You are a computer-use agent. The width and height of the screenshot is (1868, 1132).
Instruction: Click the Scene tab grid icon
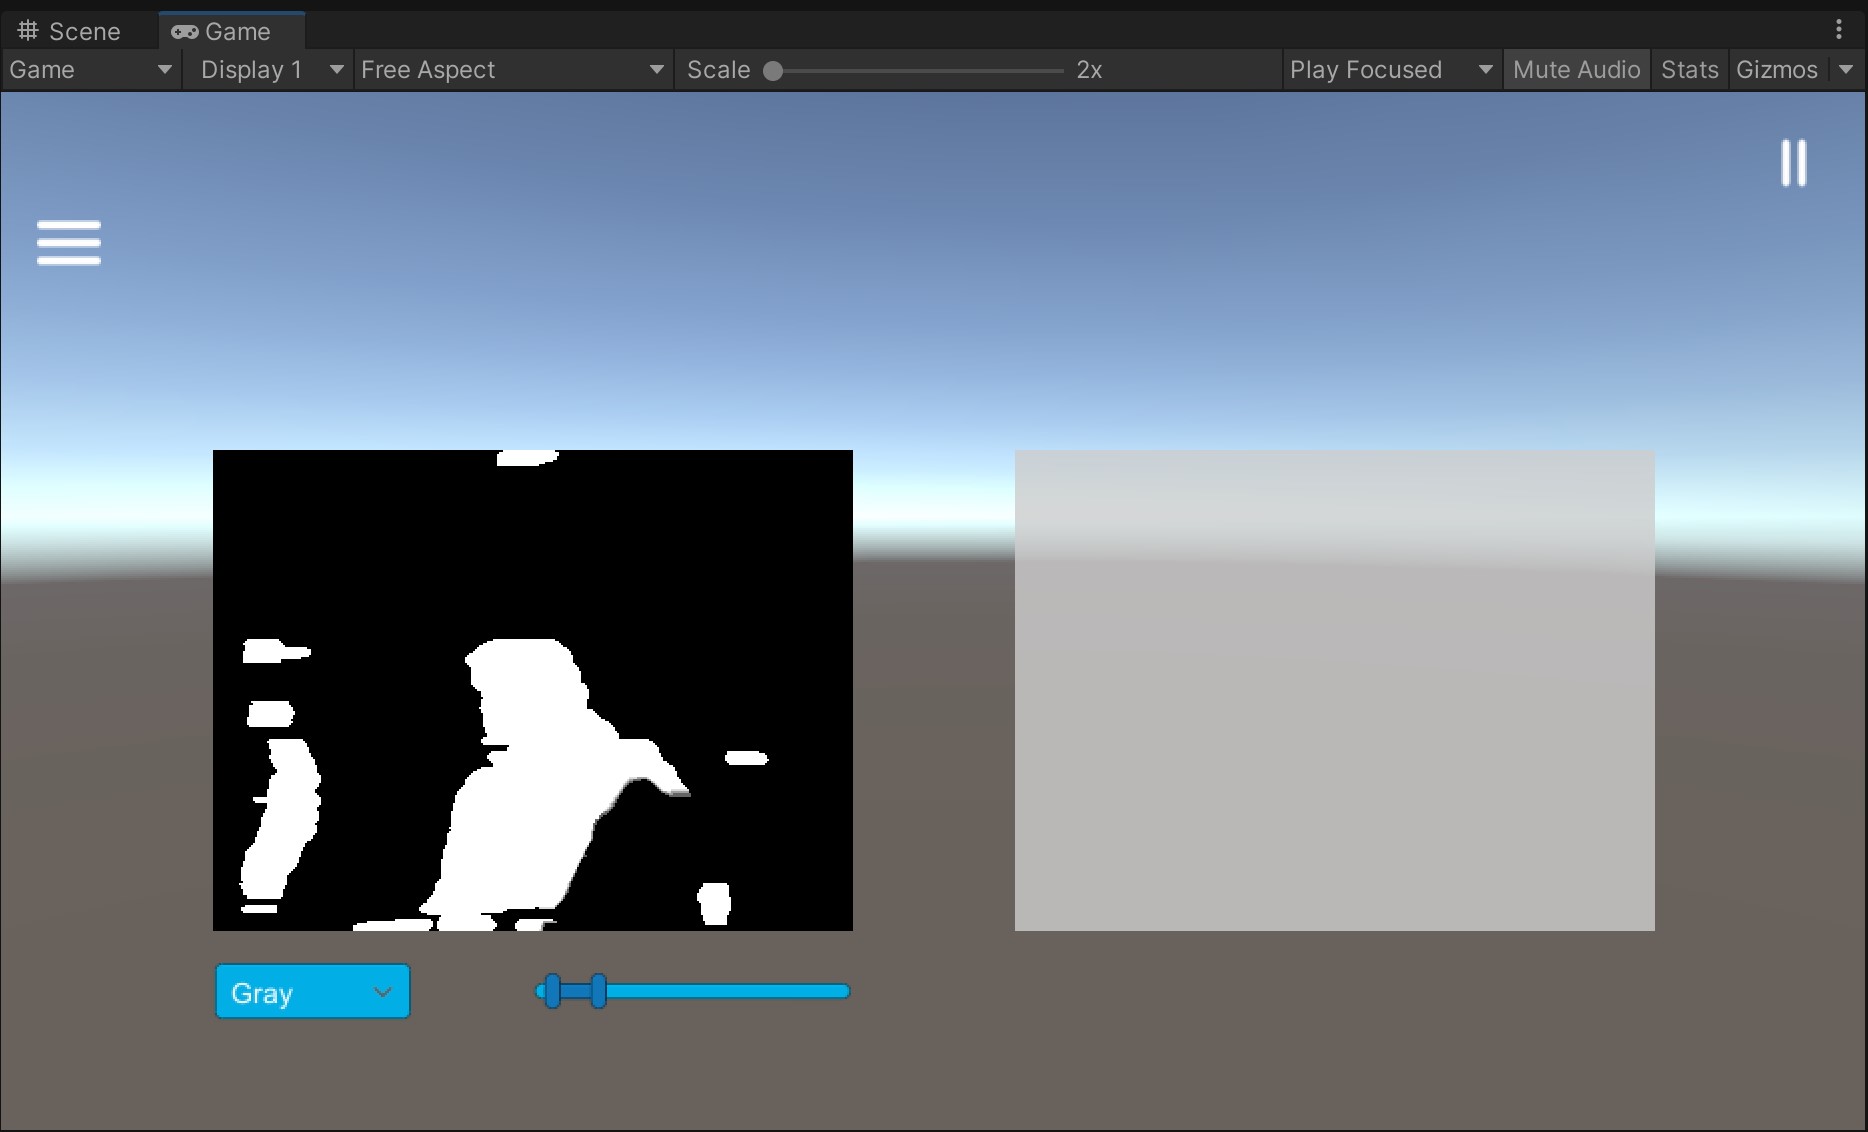(x=27, y=30)
